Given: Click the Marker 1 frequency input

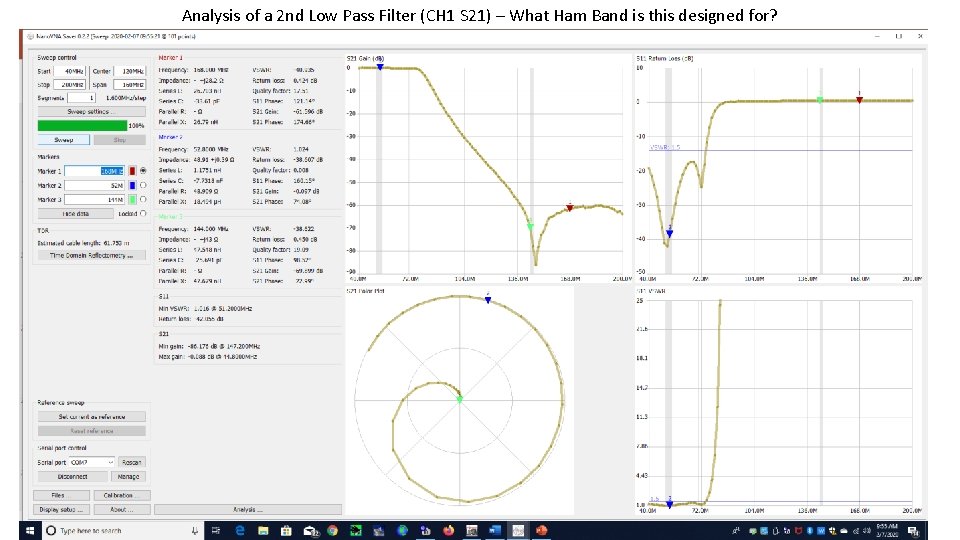Looking at the screenshot, I should [x=94, y=171].
